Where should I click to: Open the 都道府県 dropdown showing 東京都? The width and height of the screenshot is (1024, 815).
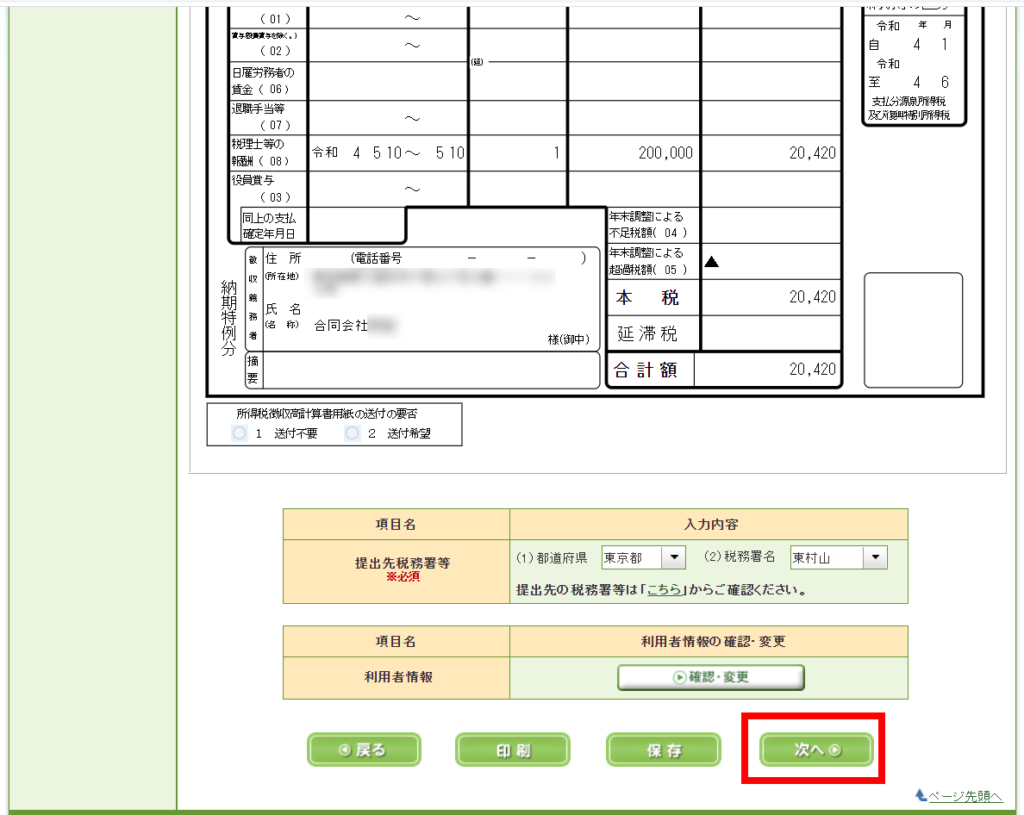(643, 557)
